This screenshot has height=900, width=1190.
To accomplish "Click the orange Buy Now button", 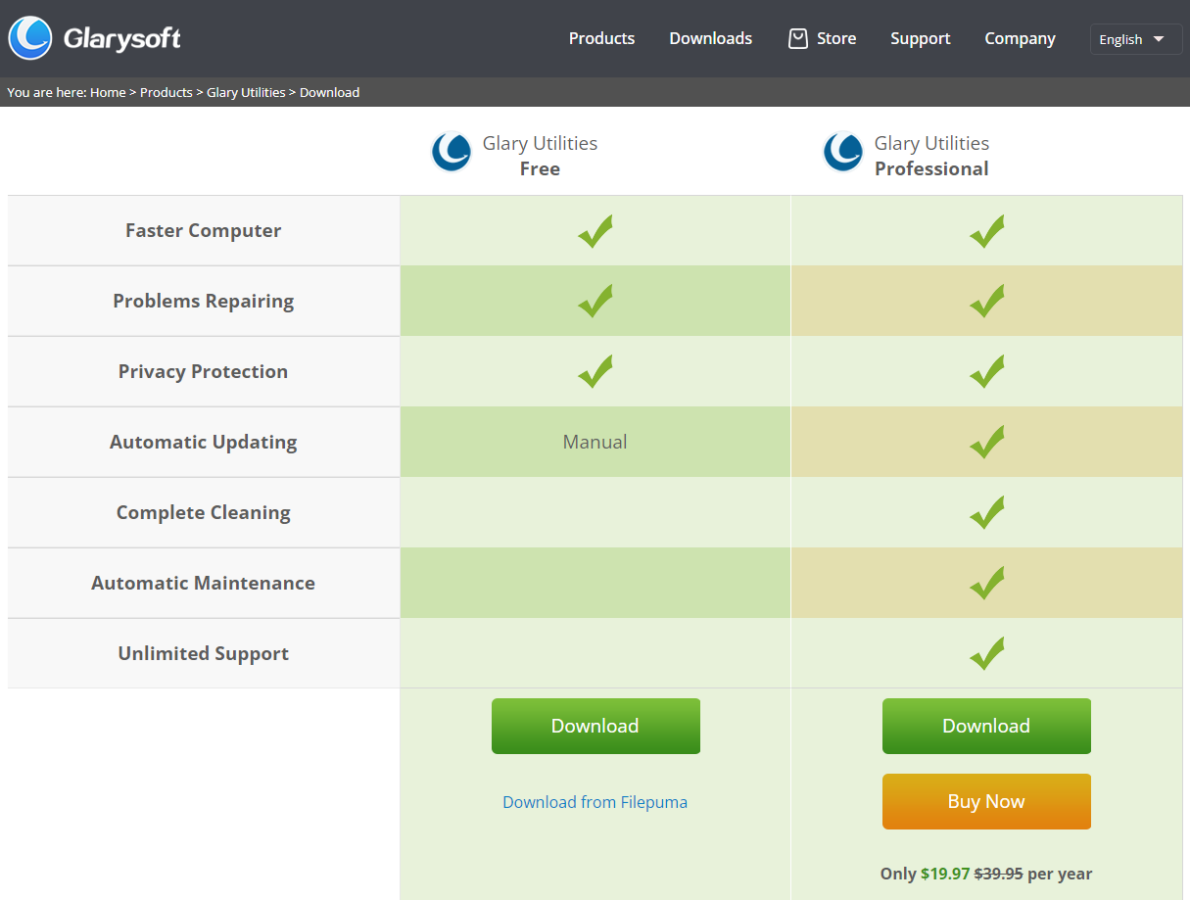I will tap(986, 802).
